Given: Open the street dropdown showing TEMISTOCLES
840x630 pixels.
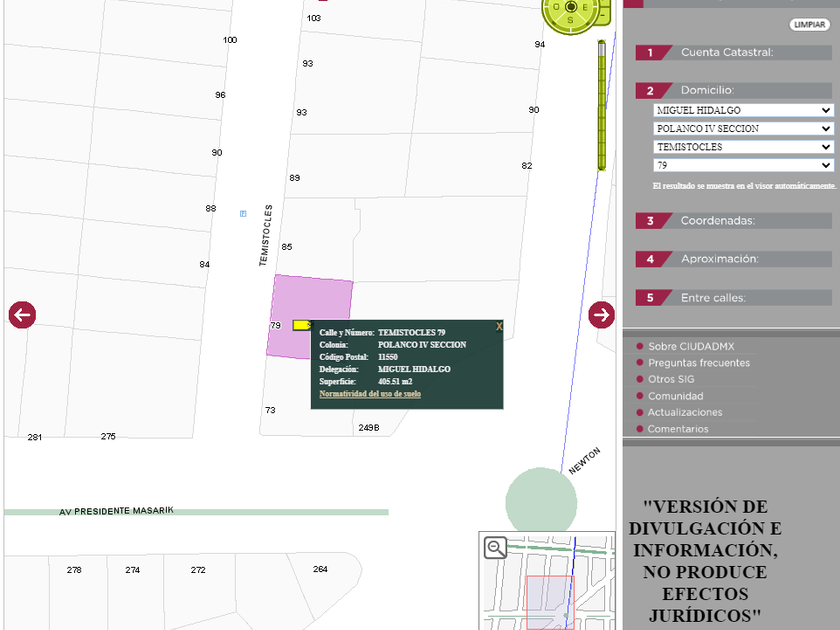Looking at the screenshot, I should pos(744,147).
